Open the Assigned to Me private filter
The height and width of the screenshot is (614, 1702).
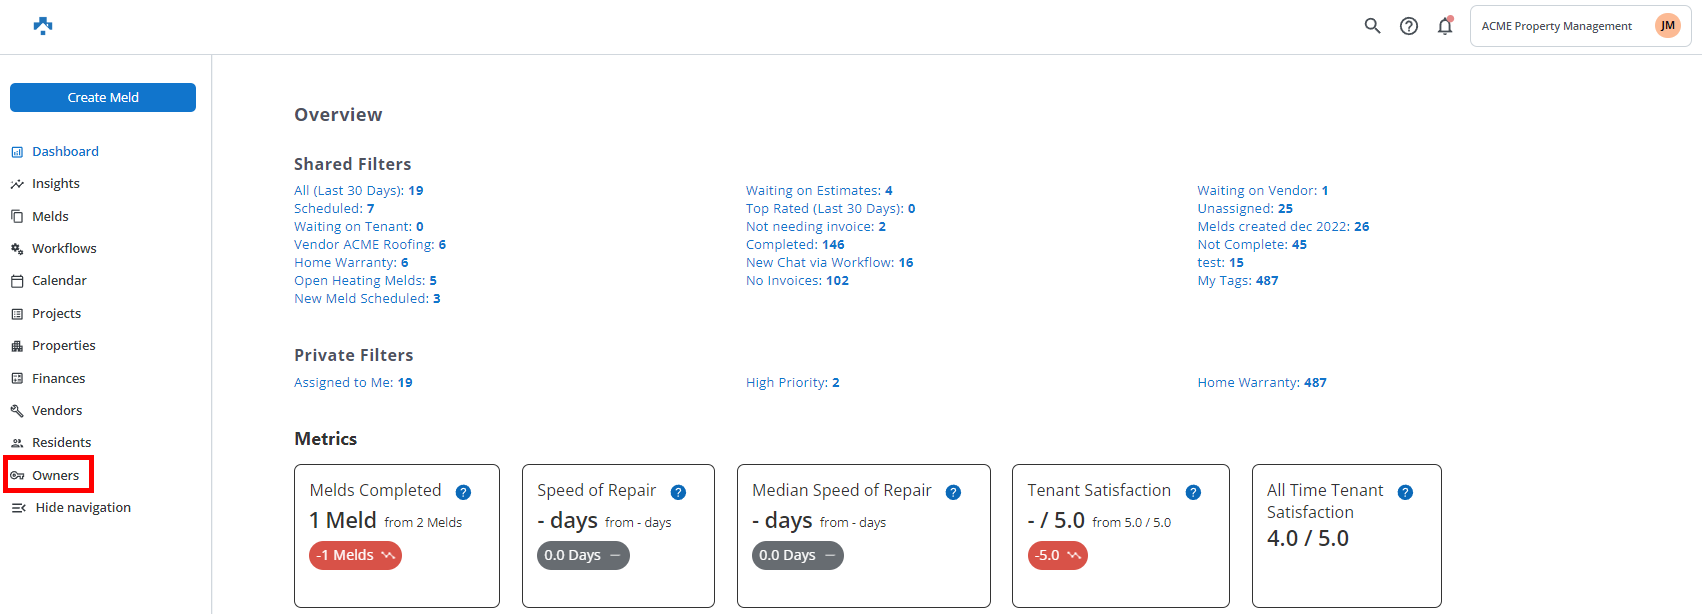coord(353,383)
